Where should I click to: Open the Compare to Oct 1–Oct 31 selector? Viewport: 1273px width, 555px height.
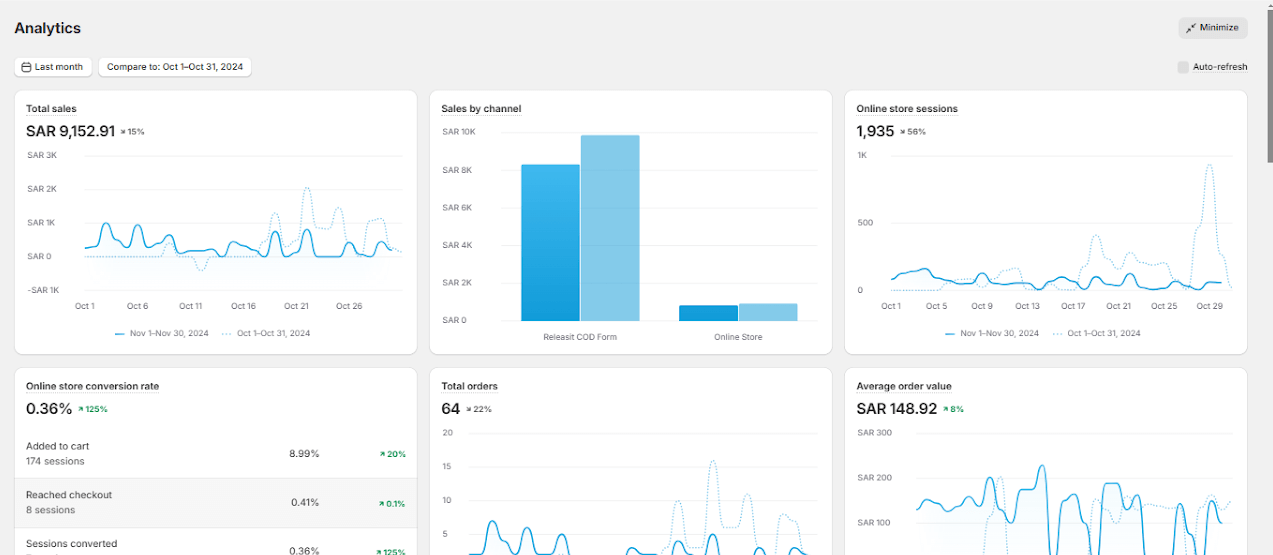tap(175, 67)
